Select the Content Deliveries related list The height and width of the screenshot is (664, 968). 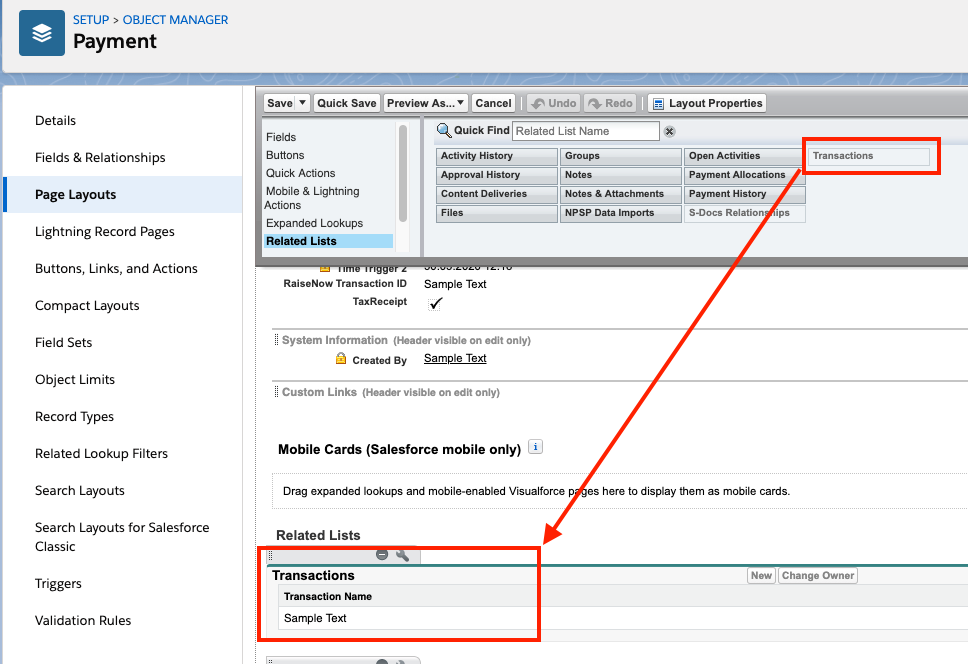pyautogui.click(x=496, y=194)
